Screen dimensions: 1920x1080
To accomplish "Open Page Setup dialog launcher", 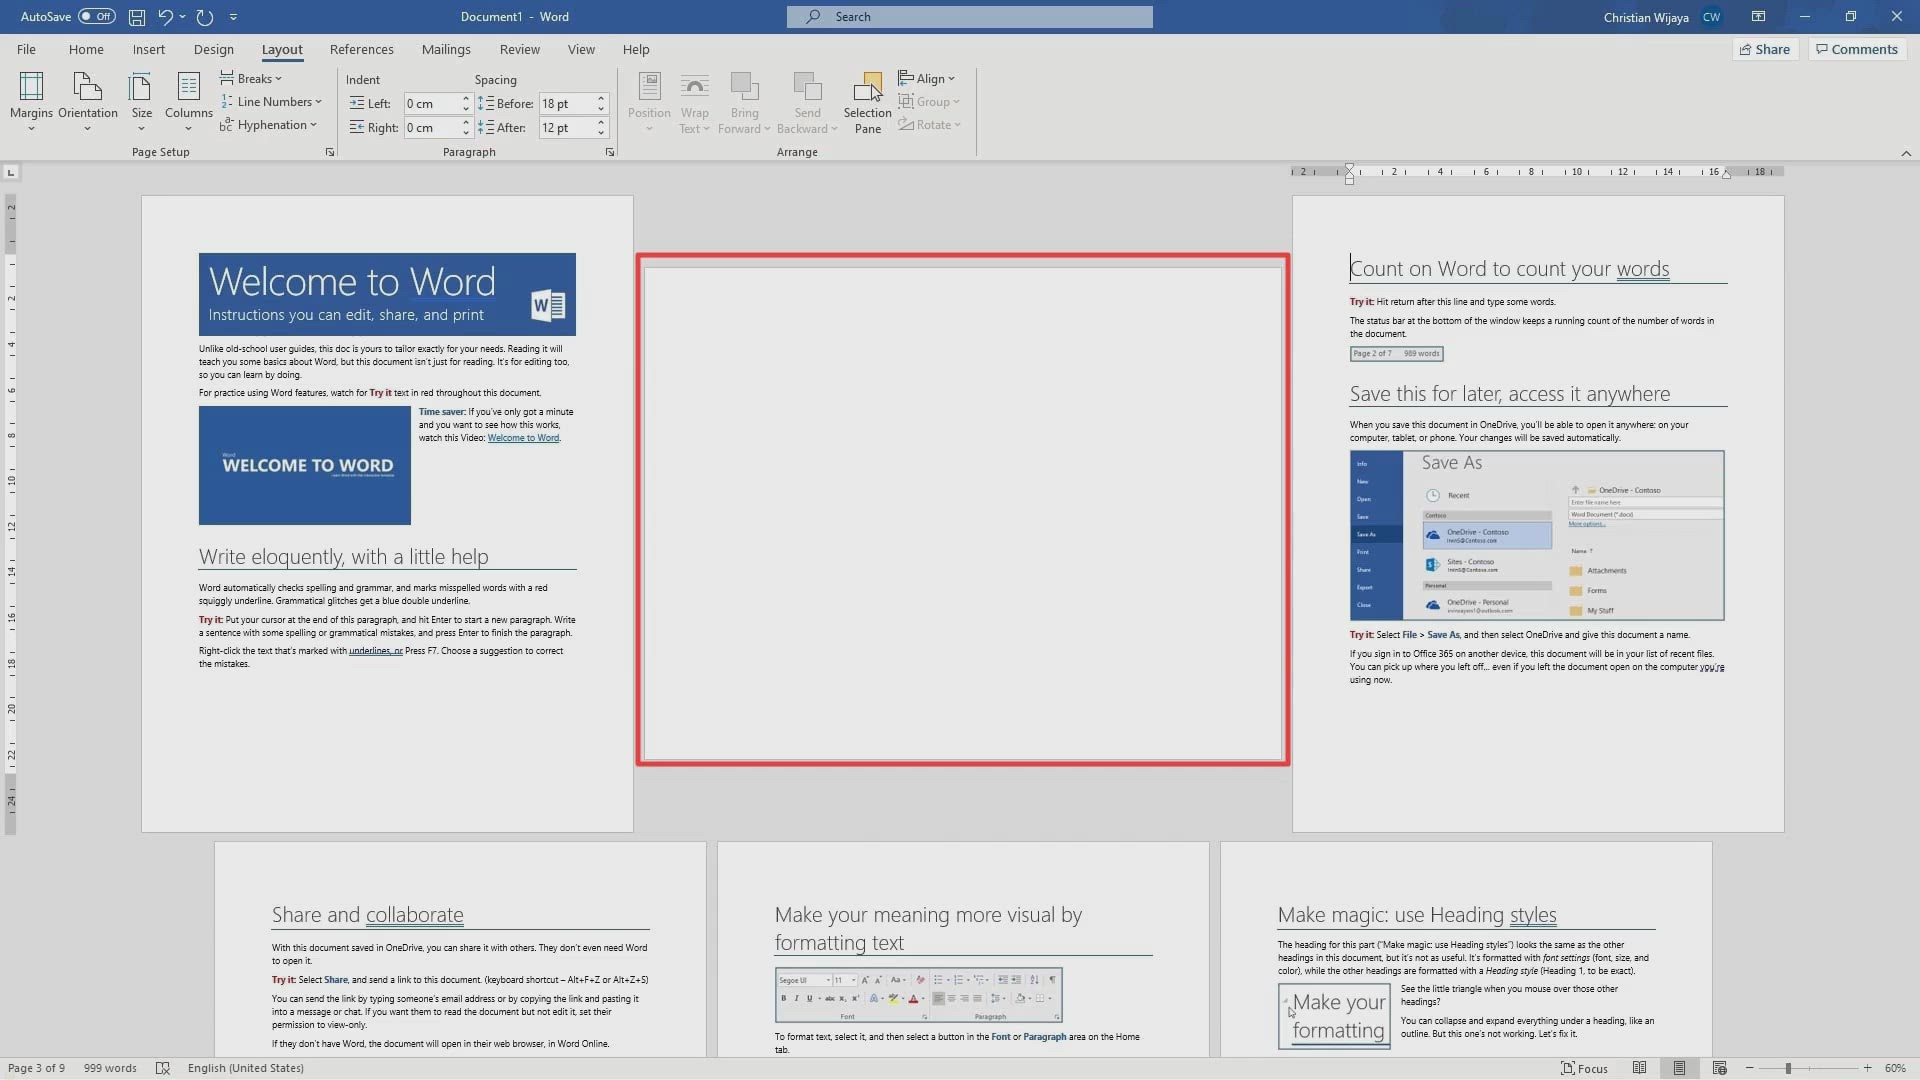I will [330, 152].
